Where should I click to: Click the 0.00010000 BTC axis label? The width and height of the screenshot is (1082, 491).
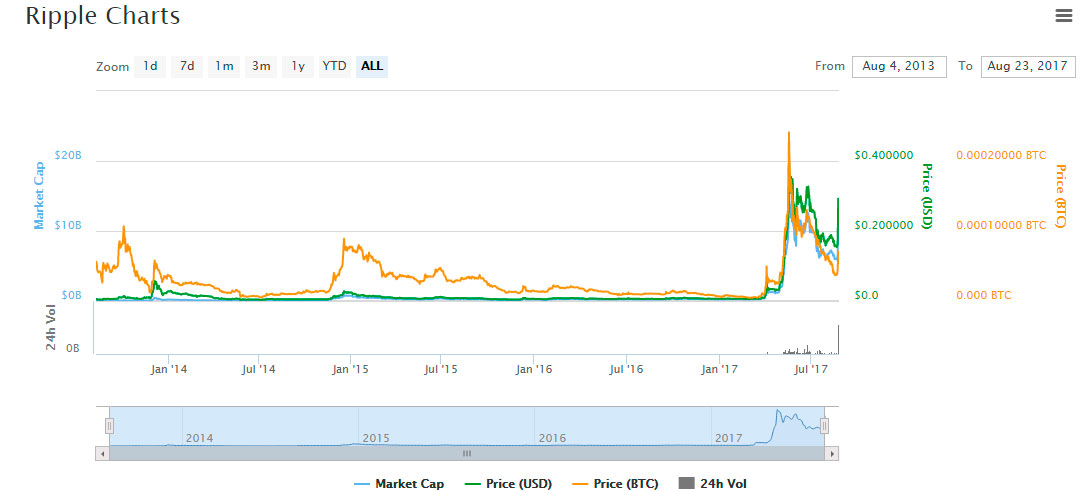click(1001, 226)
